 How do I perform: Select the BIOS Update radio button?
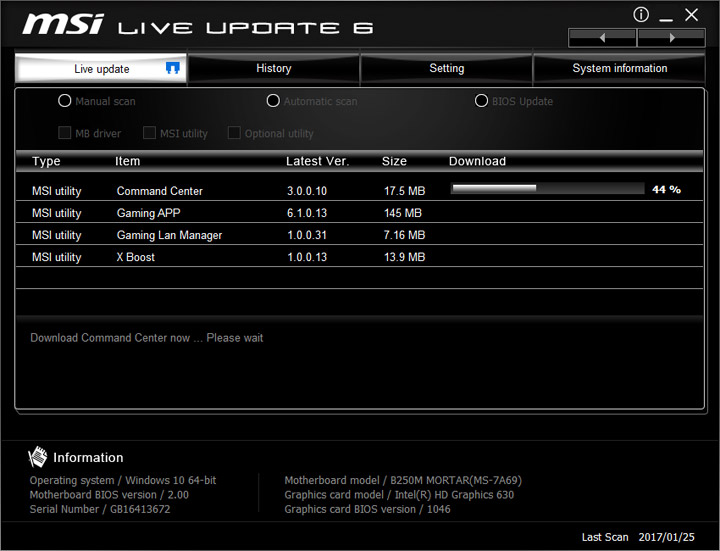tap(481, 101)
